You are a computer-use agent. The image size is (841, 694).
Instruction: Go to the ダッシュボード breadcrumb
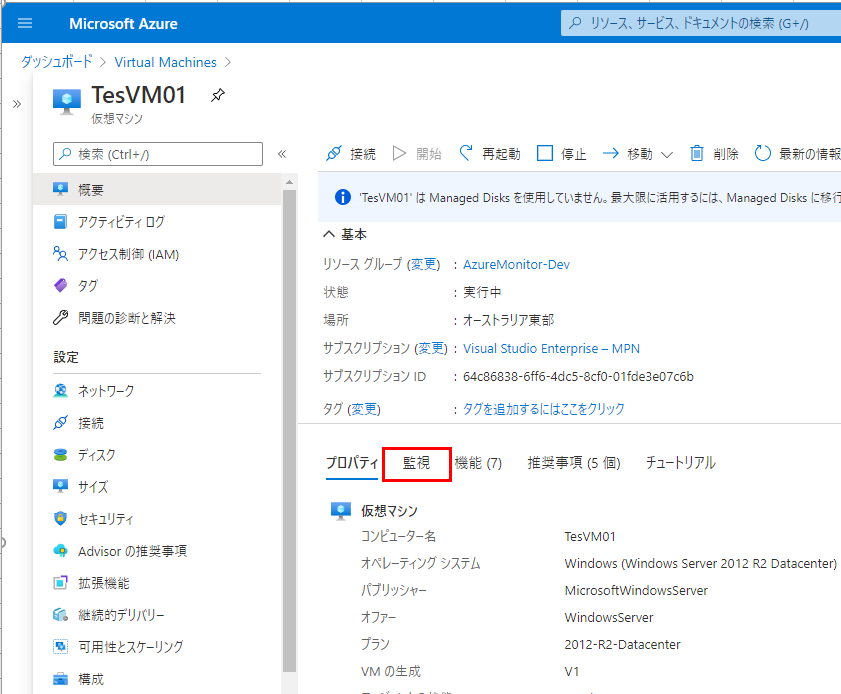(x=56, y=62)
